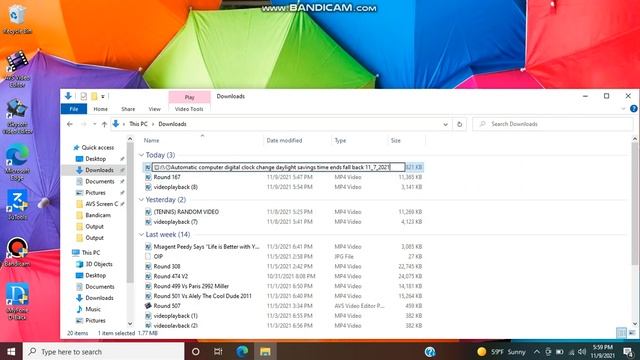Open AVS Video Editor desktop shortcut
640x360 pixels.
click(17, 69)
